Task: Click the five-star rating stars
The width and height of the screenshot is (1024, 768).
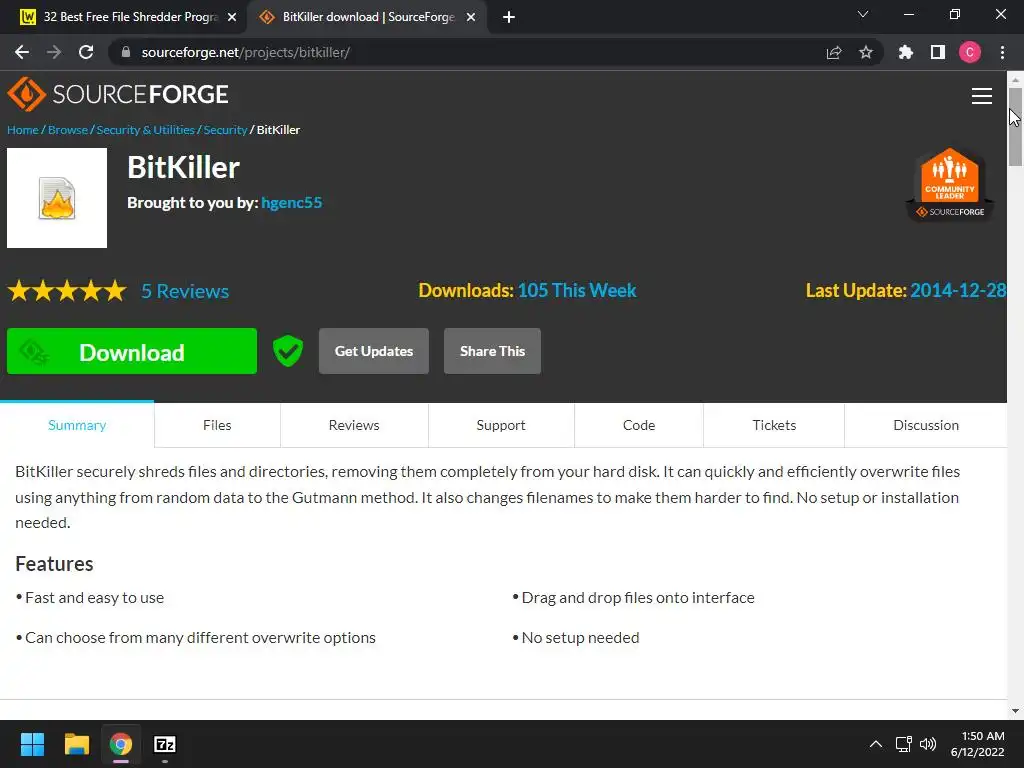Action: pyautogui.click(x=67, y=291)
